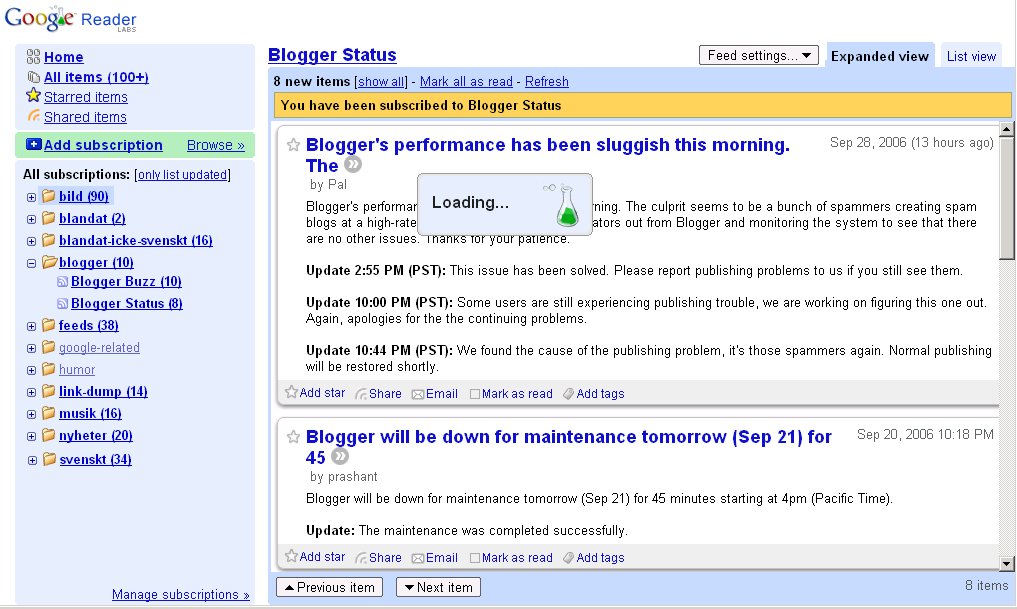Click the svenskt folder icon
The image size is (1017, 609).
click(x=49, y=459)
